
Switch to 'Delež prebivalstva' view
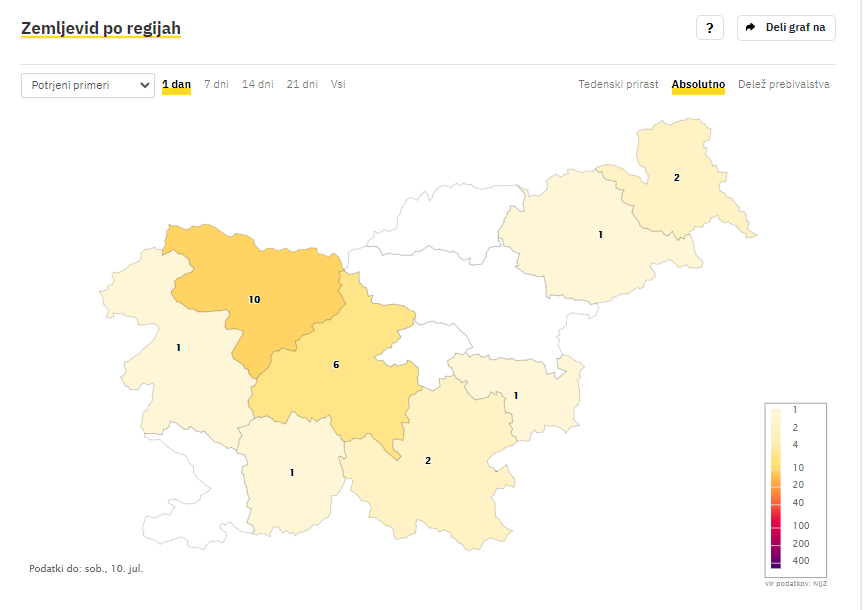[783, 85]
